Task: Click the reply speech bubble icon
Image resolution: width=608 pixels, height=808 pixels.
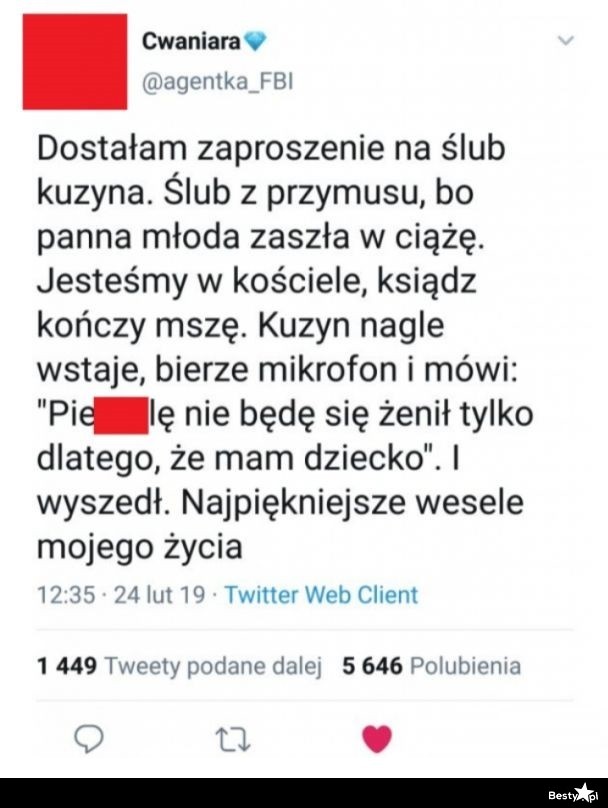Action: (91, 738)
